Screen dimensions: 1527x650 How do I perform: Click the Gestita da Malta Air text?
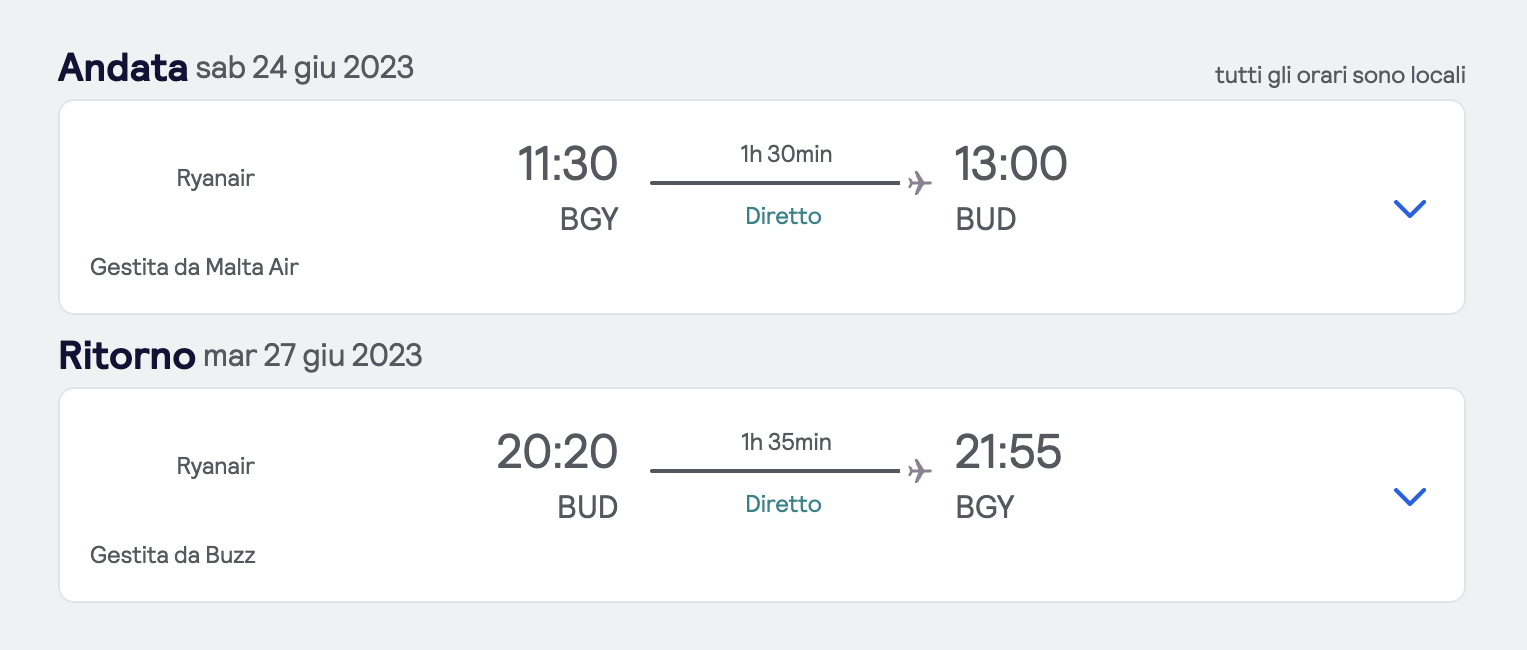click(x=194, y=267)
